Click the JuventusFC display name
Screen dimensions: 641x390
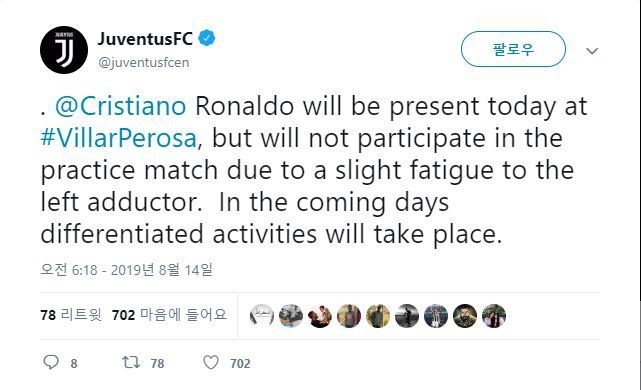click(x=145, y=39)
